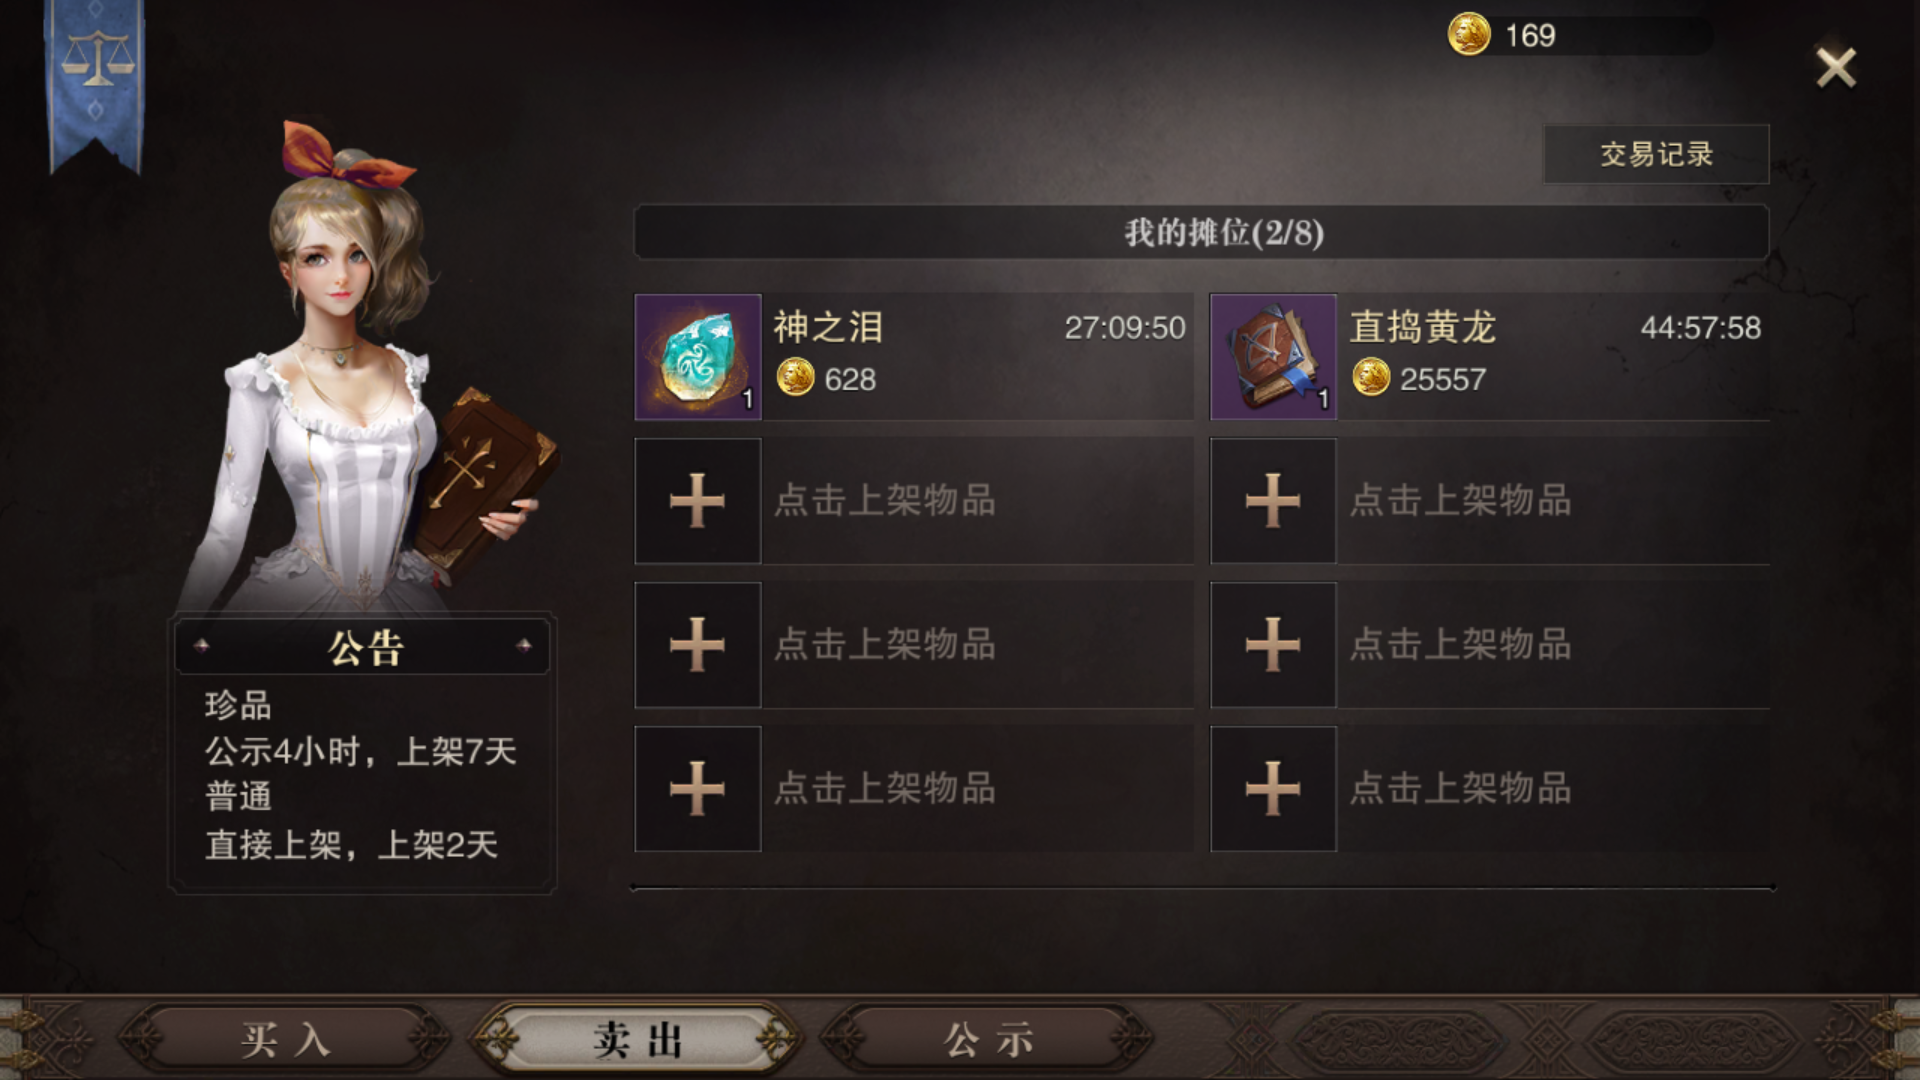Image resolution: width=1920 pixels, height=1080 pixels.
Task: Close the trading stall window
Action: click(x=1836, y=68)
